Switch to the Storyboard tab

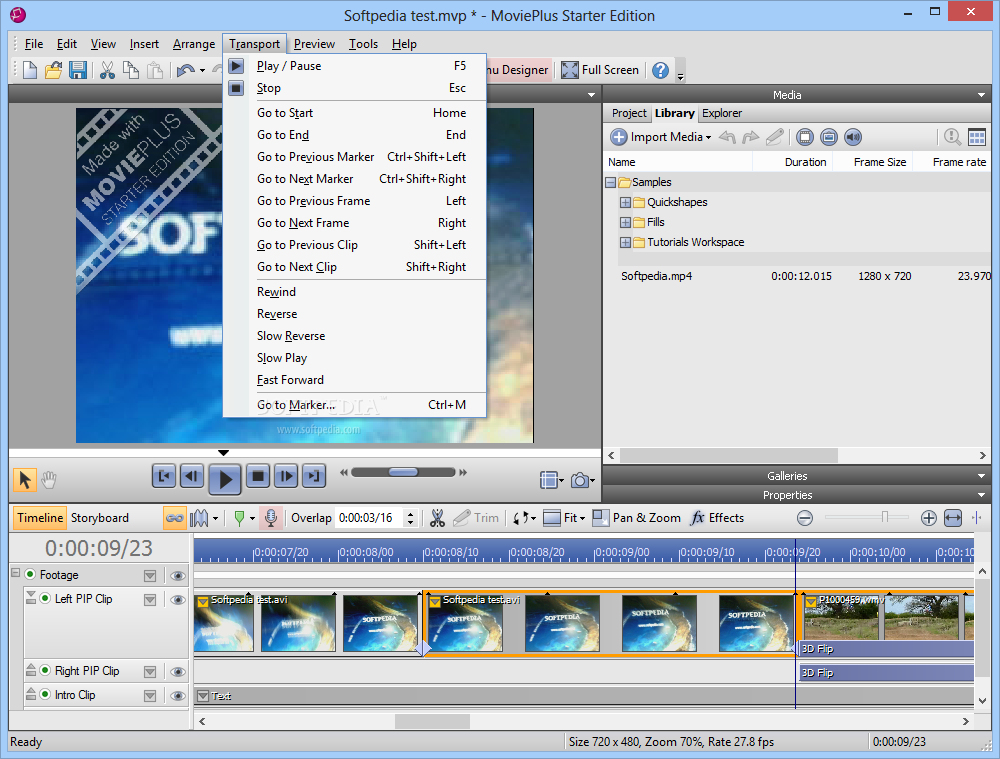click(x=99, y=518)
